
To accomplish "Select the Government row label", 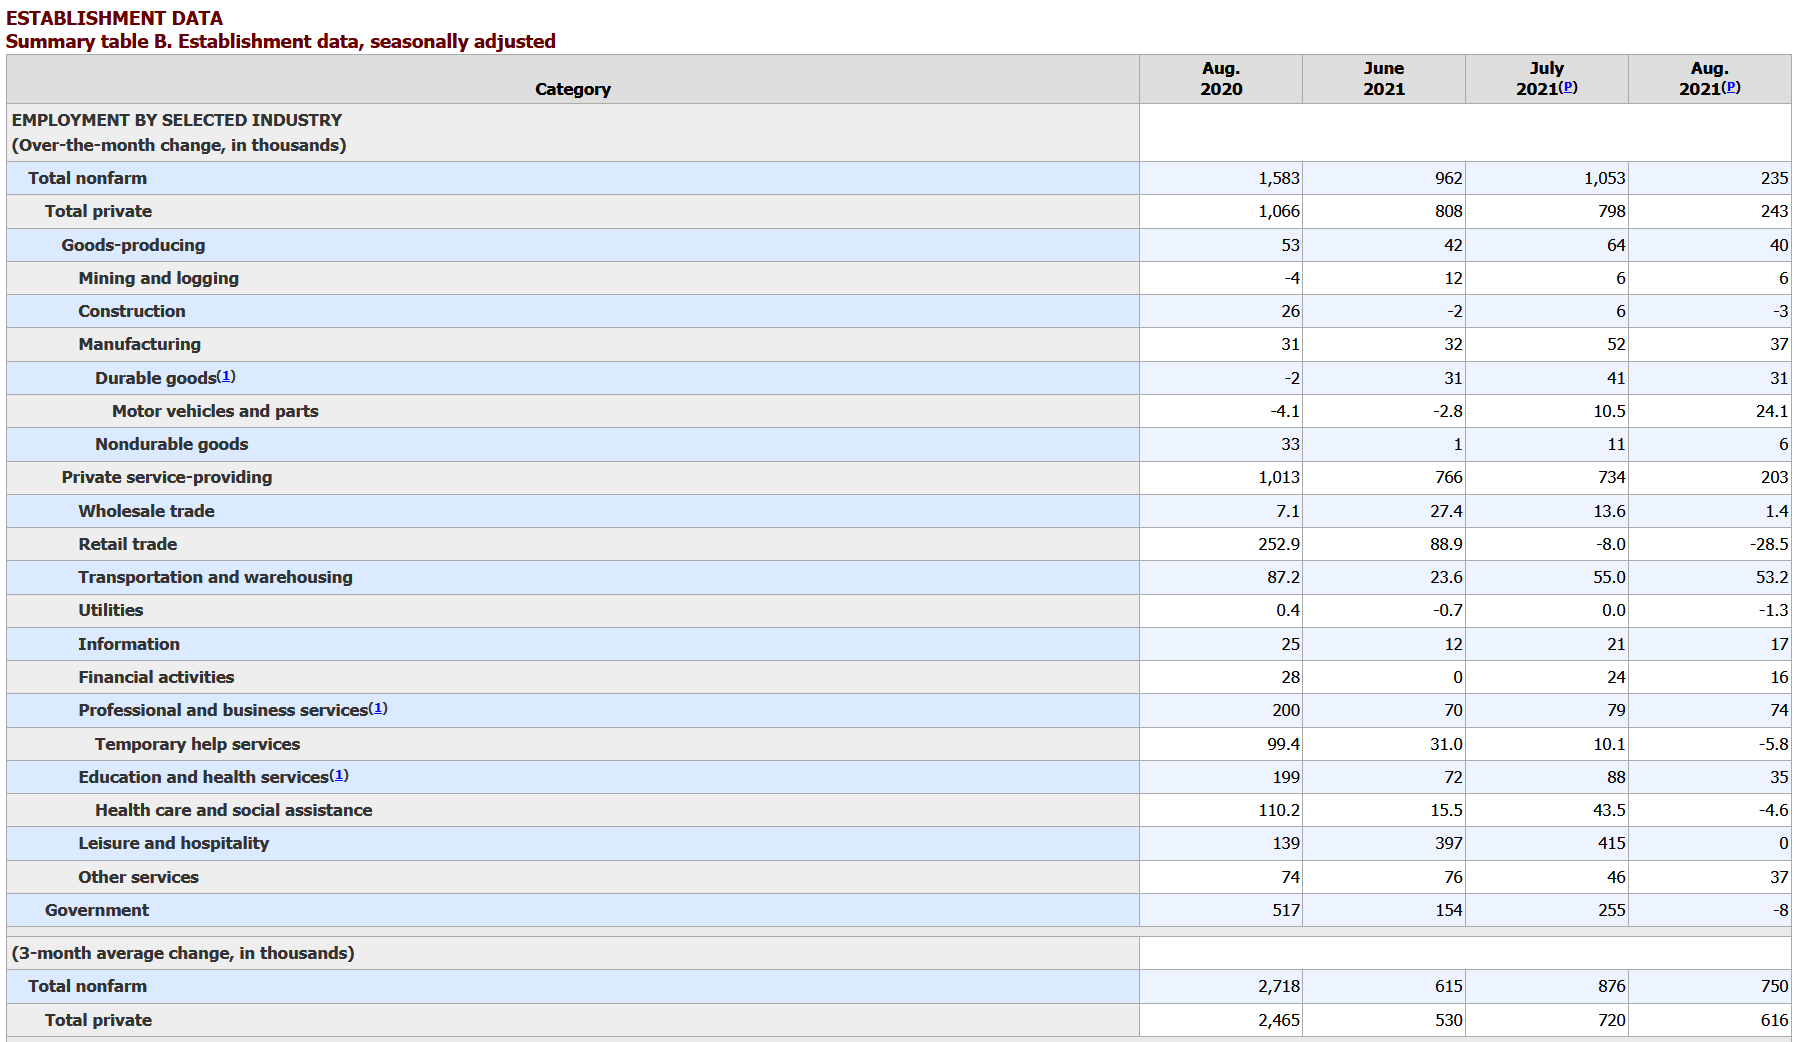I will tap(97, 910).
